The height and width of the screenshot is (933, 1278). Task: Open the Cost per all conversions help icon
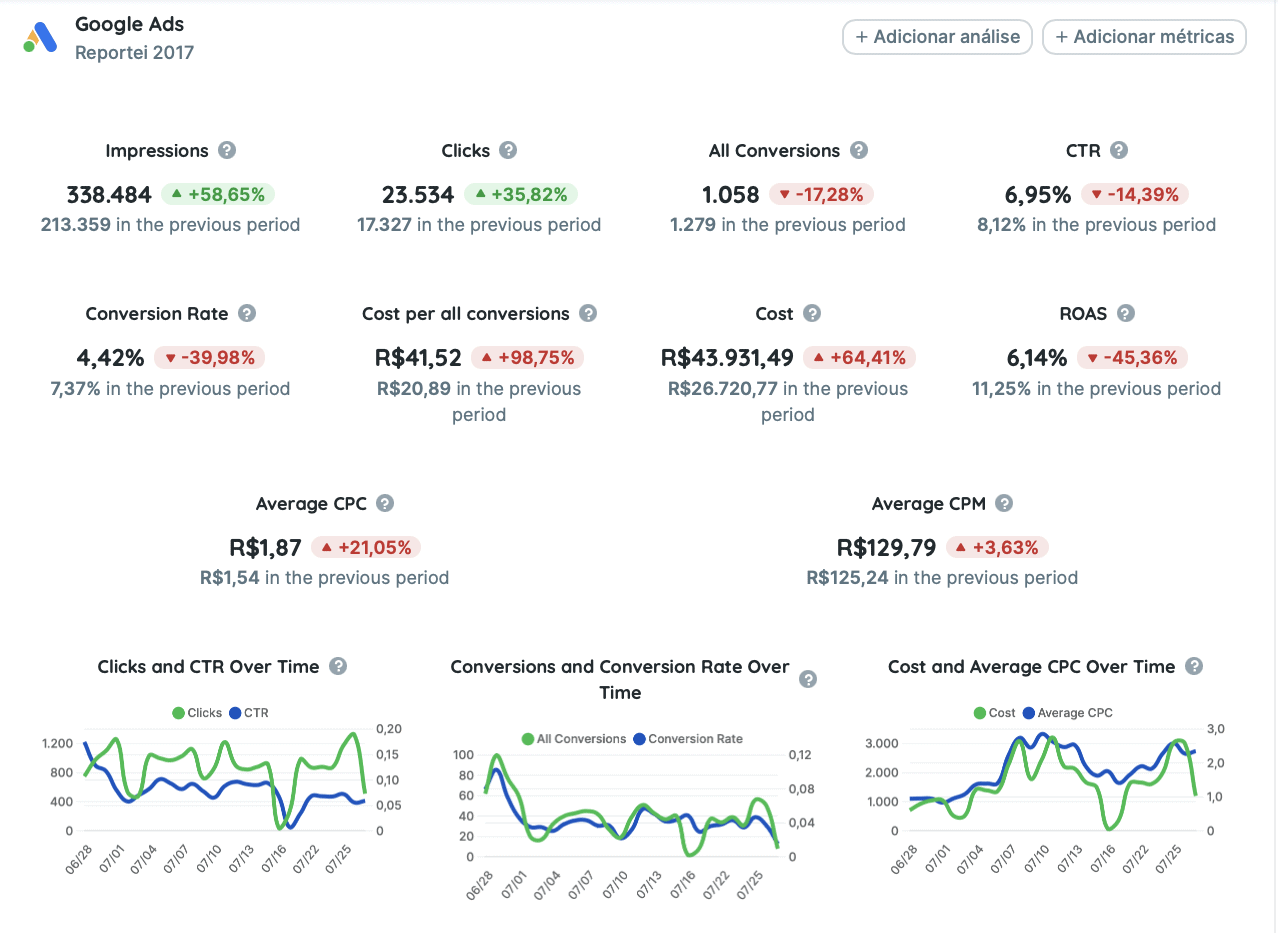(x=589, y=313)
